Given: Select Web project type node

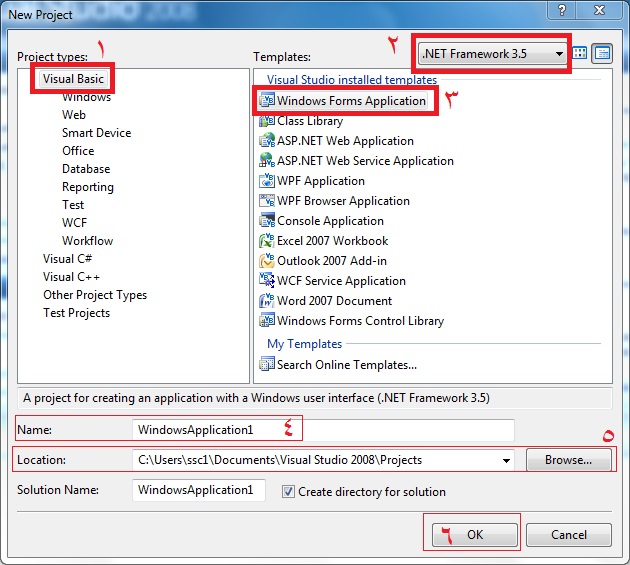Looking at the screenshot, I should [74, 115].
